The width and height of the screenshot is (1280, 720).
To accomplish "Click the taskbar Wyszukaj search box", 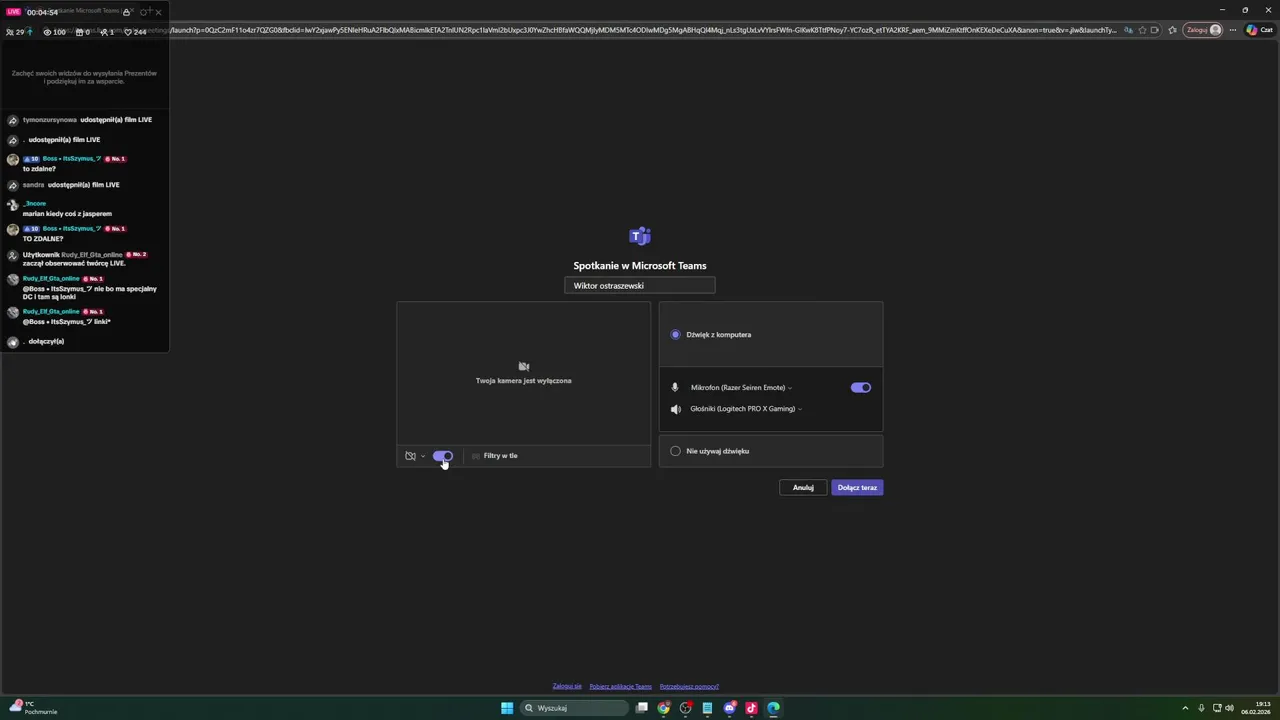I will 574,708.
